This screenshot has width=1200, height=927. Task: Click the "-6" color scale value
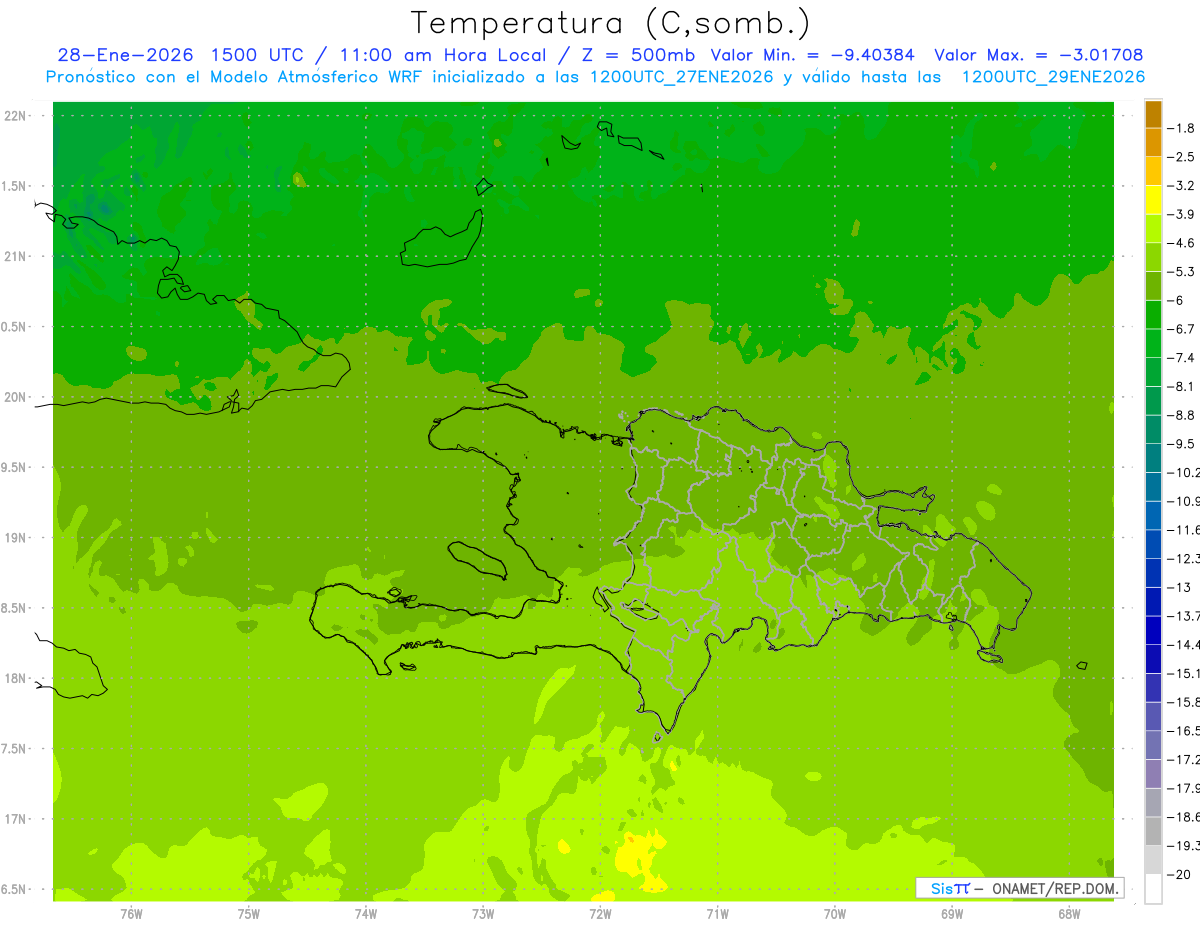(1176, 301)
